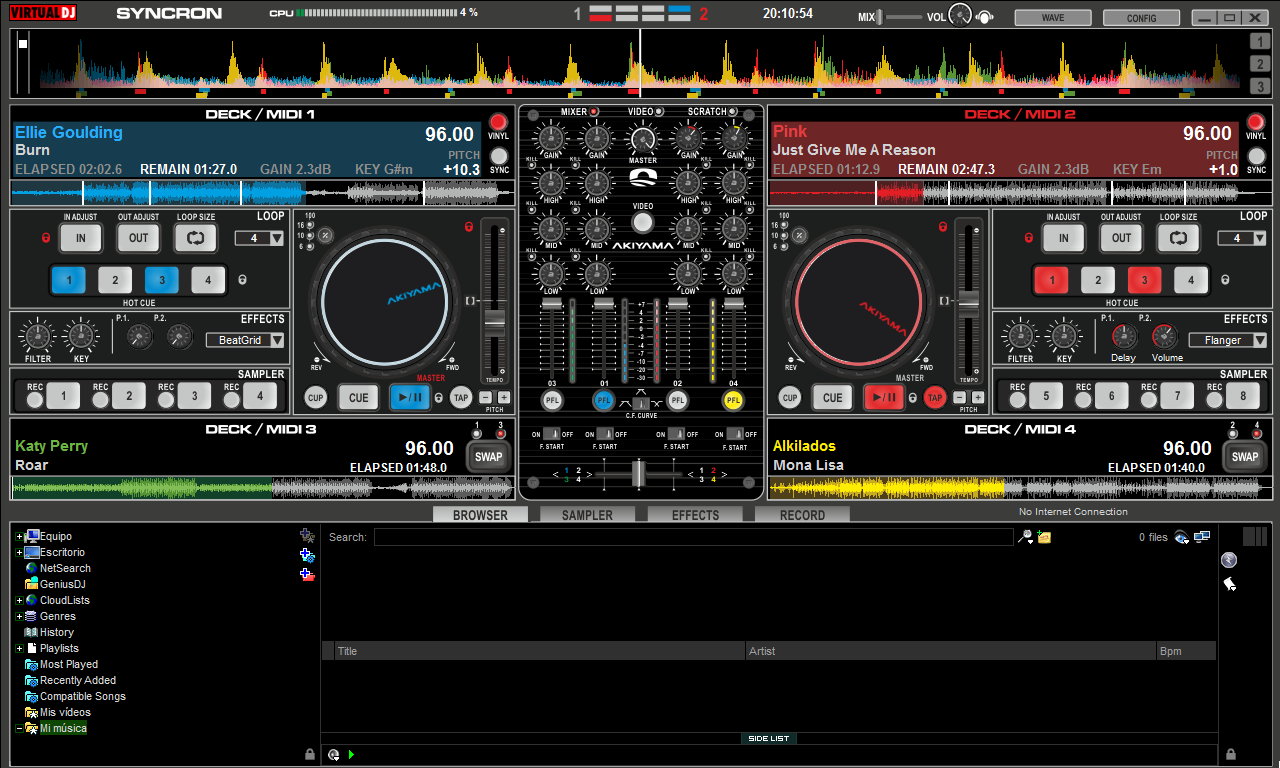The height and width of the screenshot is (768, 1280).
Task: Toggle the PFL on channel 03
Action: [552, 400]
